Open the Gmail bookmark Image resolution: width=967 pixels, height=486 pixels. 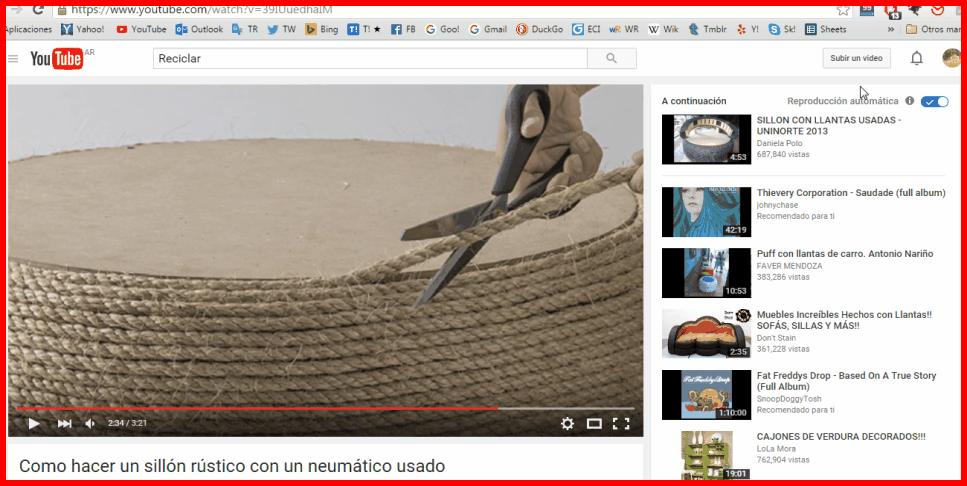tap(488, 30)
